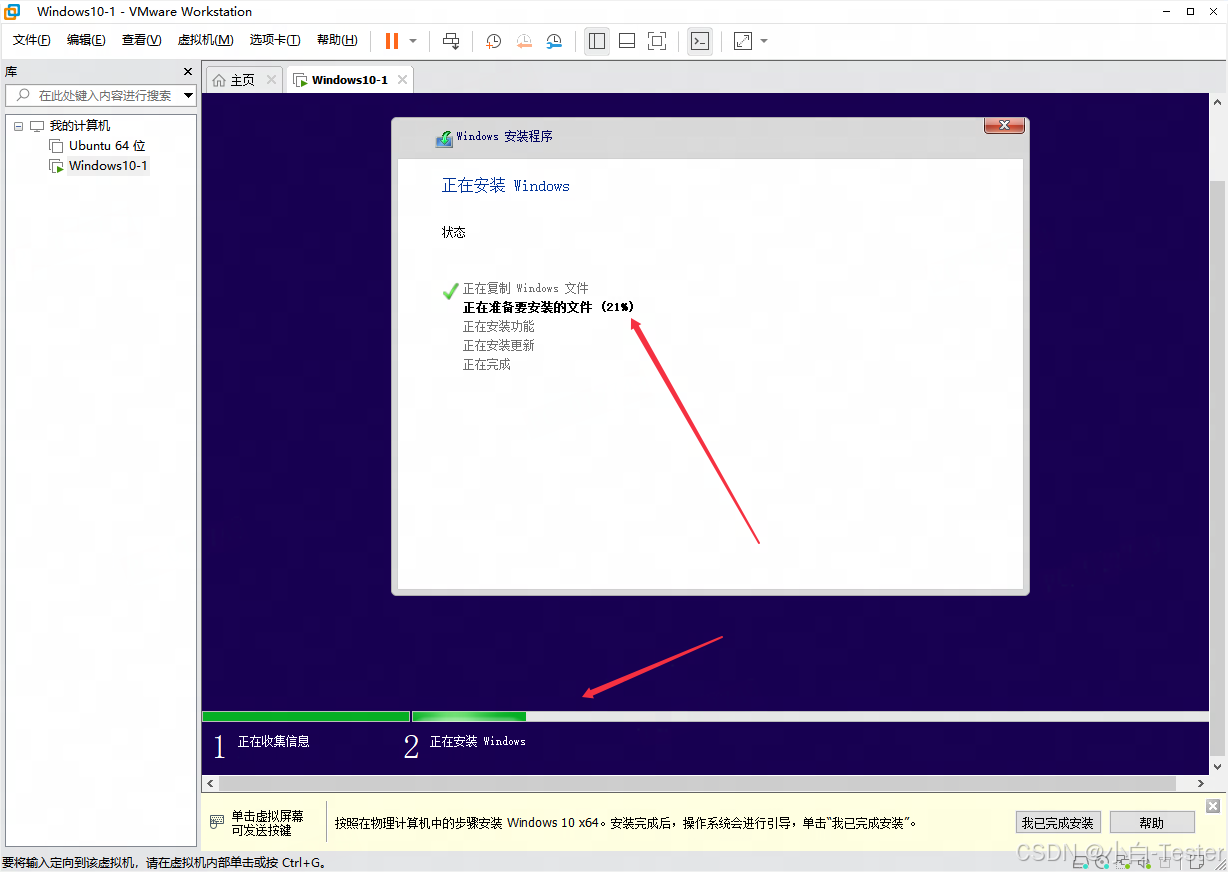Click the 正在复制 Windows 文件 step
This screenshot has height=872, width=1228.
[526, 288]
